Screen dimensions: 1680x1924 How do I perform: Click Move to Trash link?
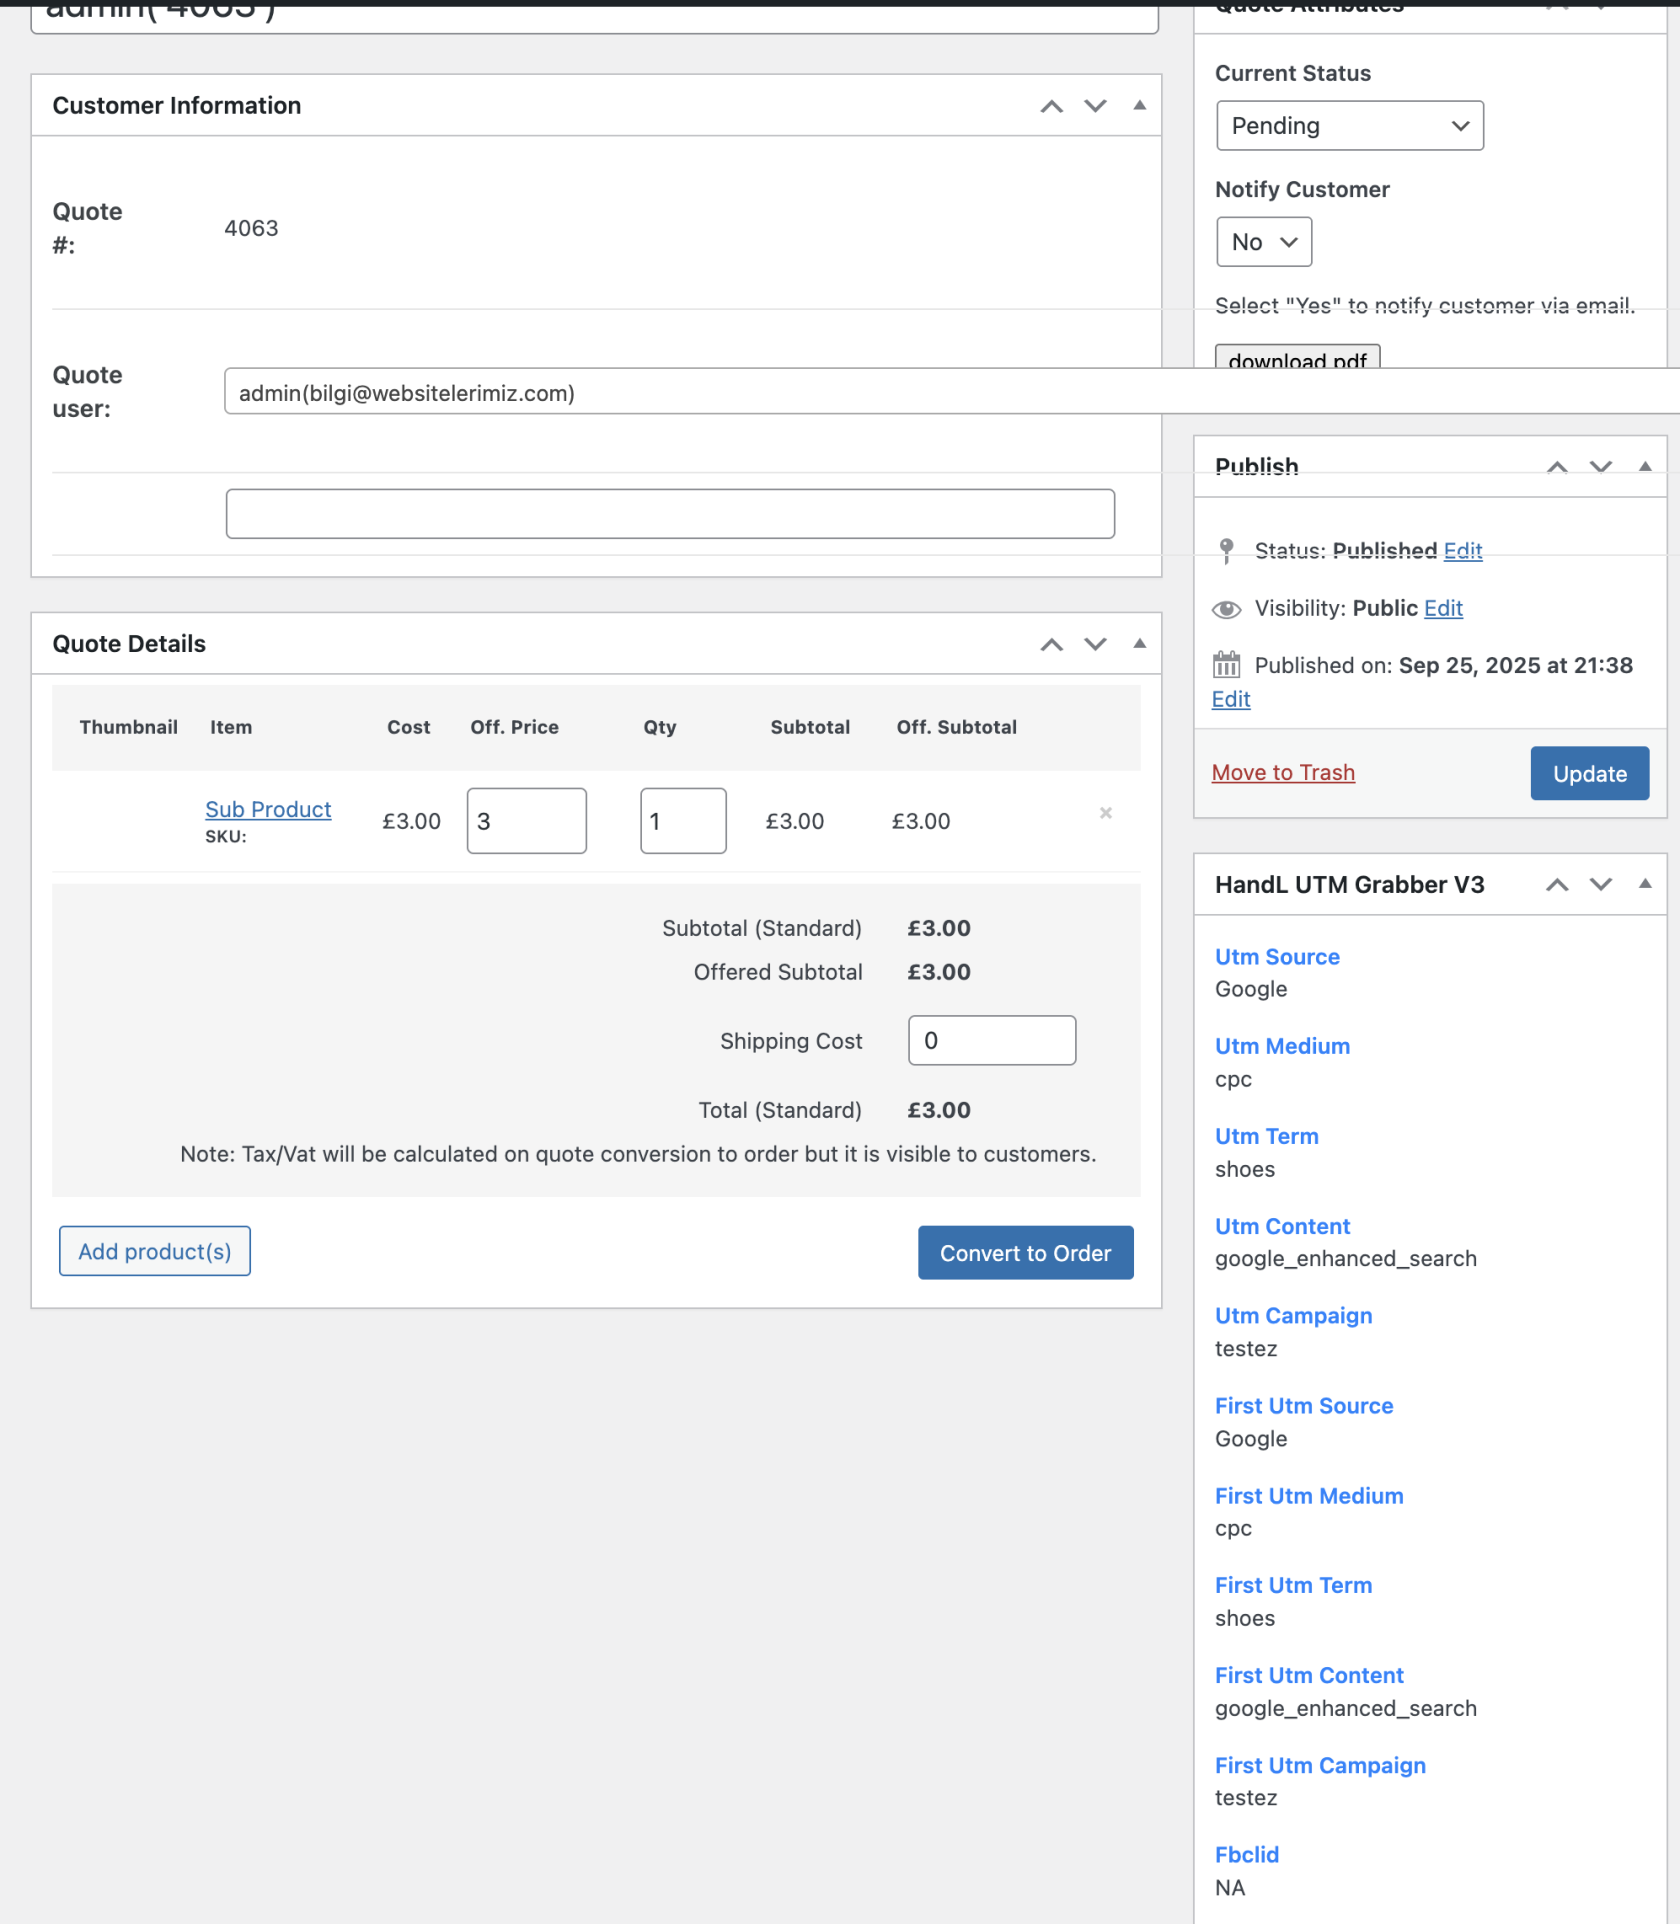(1282, 773)
